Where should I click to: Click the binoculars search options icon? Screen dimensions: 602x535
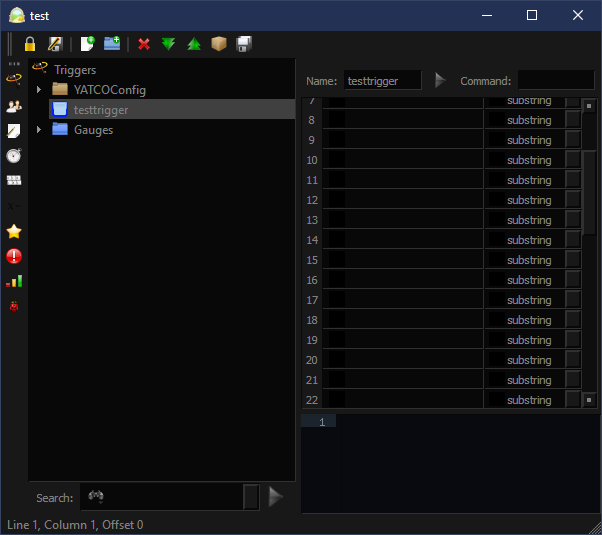[96, 496]
